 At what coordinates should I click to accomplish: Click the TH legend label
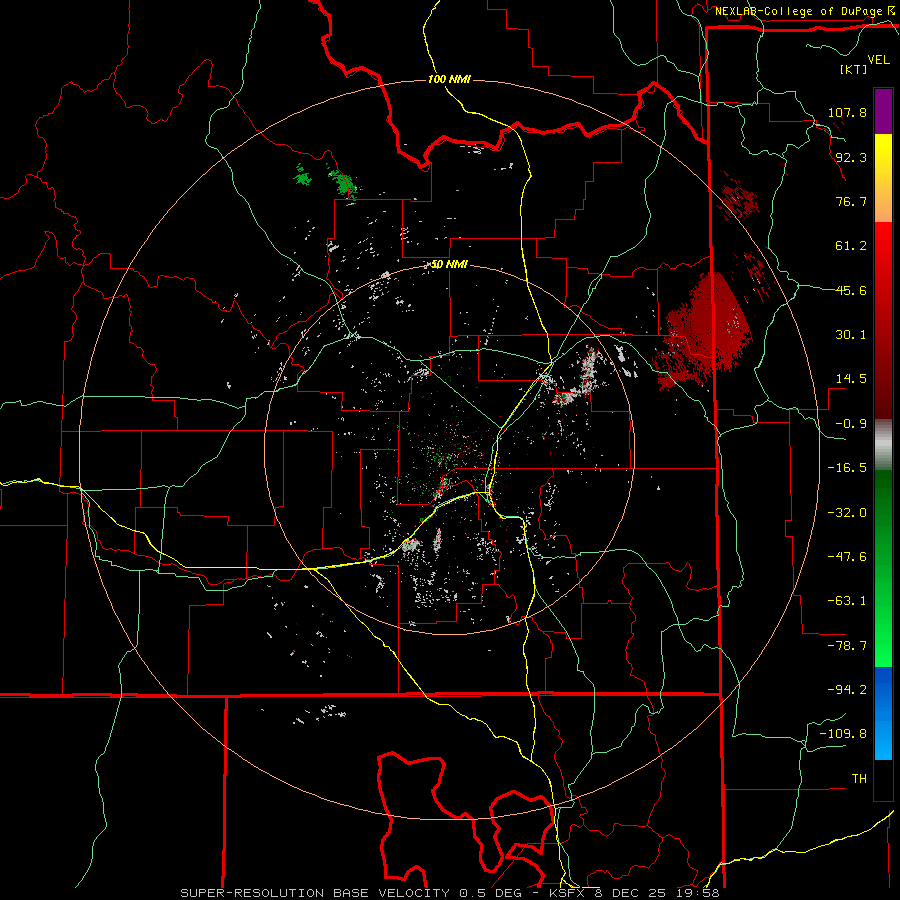(x=859, y=778)
